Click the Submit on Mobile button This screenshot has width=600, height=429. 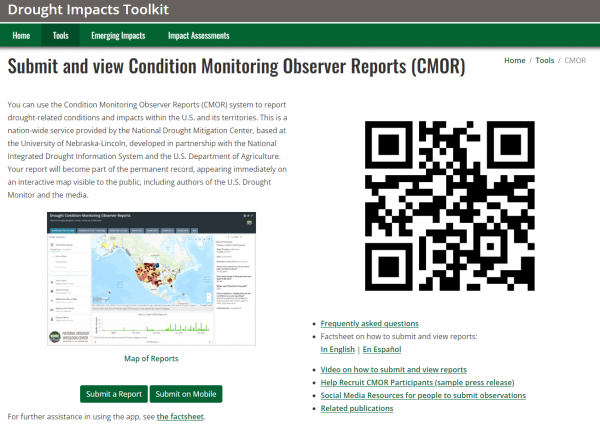click(186, 394)
